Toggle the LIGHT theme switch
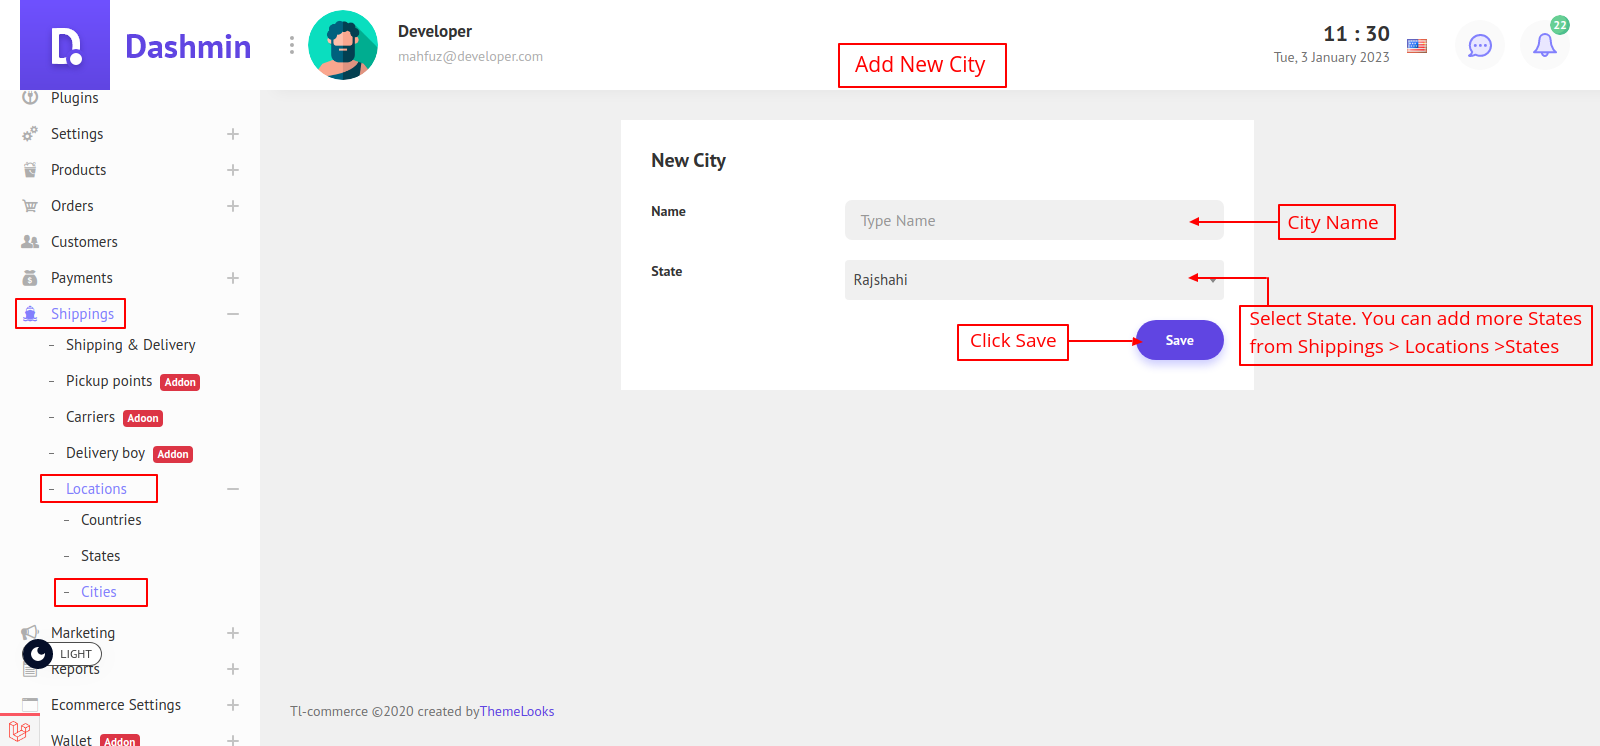Screen dimensions: 1600x746 [62, 654]
